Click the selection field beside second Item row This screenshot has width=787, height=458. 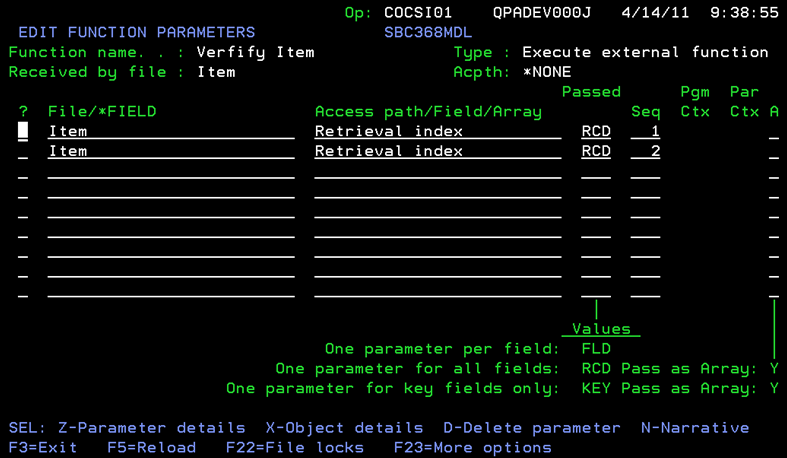(23, 151)
